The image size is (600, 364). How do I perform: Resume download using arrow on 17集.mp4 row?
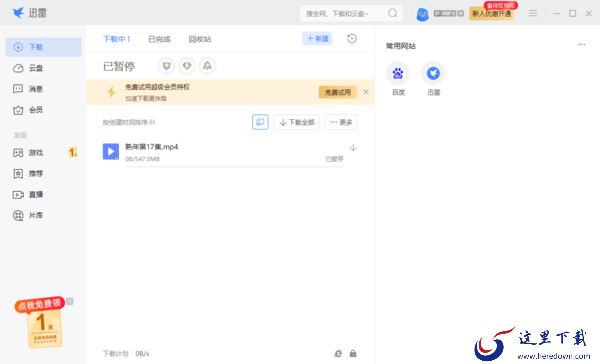[353, 147]
